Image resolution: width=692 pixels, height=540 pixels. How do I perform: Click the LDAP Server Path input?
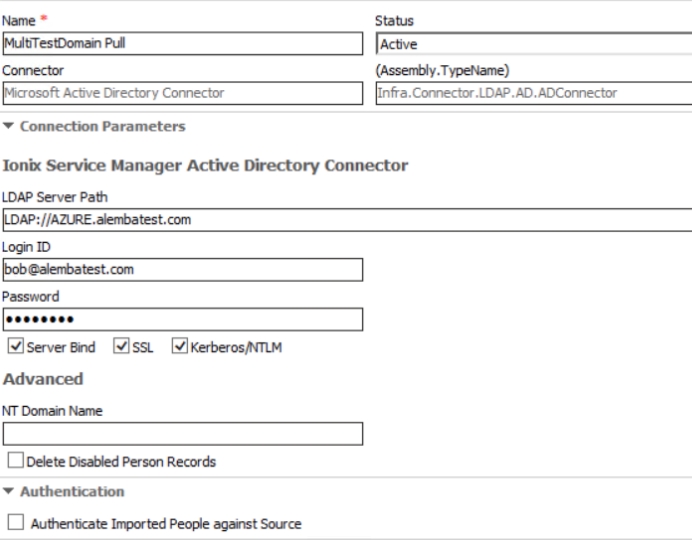(346, 220)
